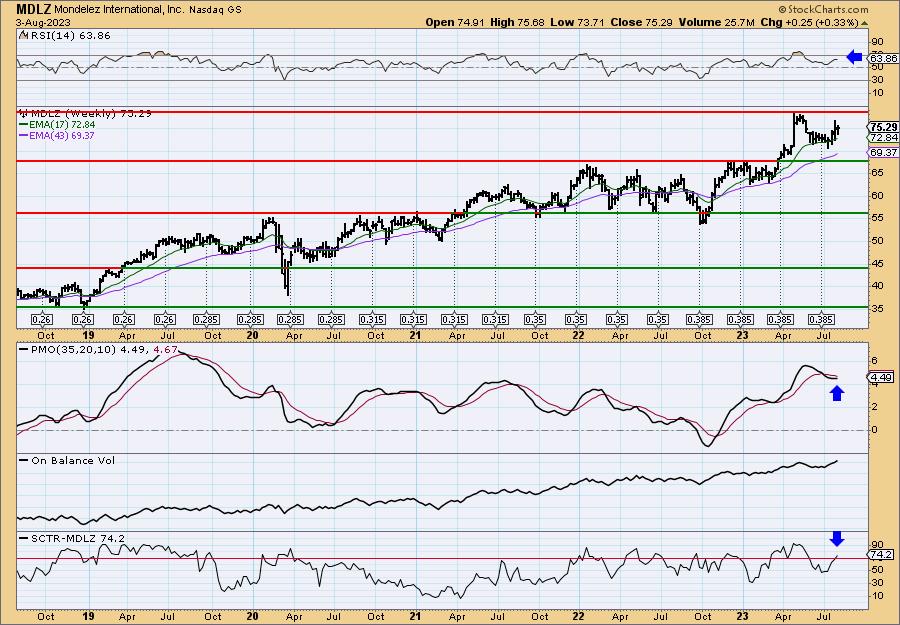Click the 90 level on the SCTR axis
Image resolution: width=900 pixels, height=625 pixels.
pos(876,544)
